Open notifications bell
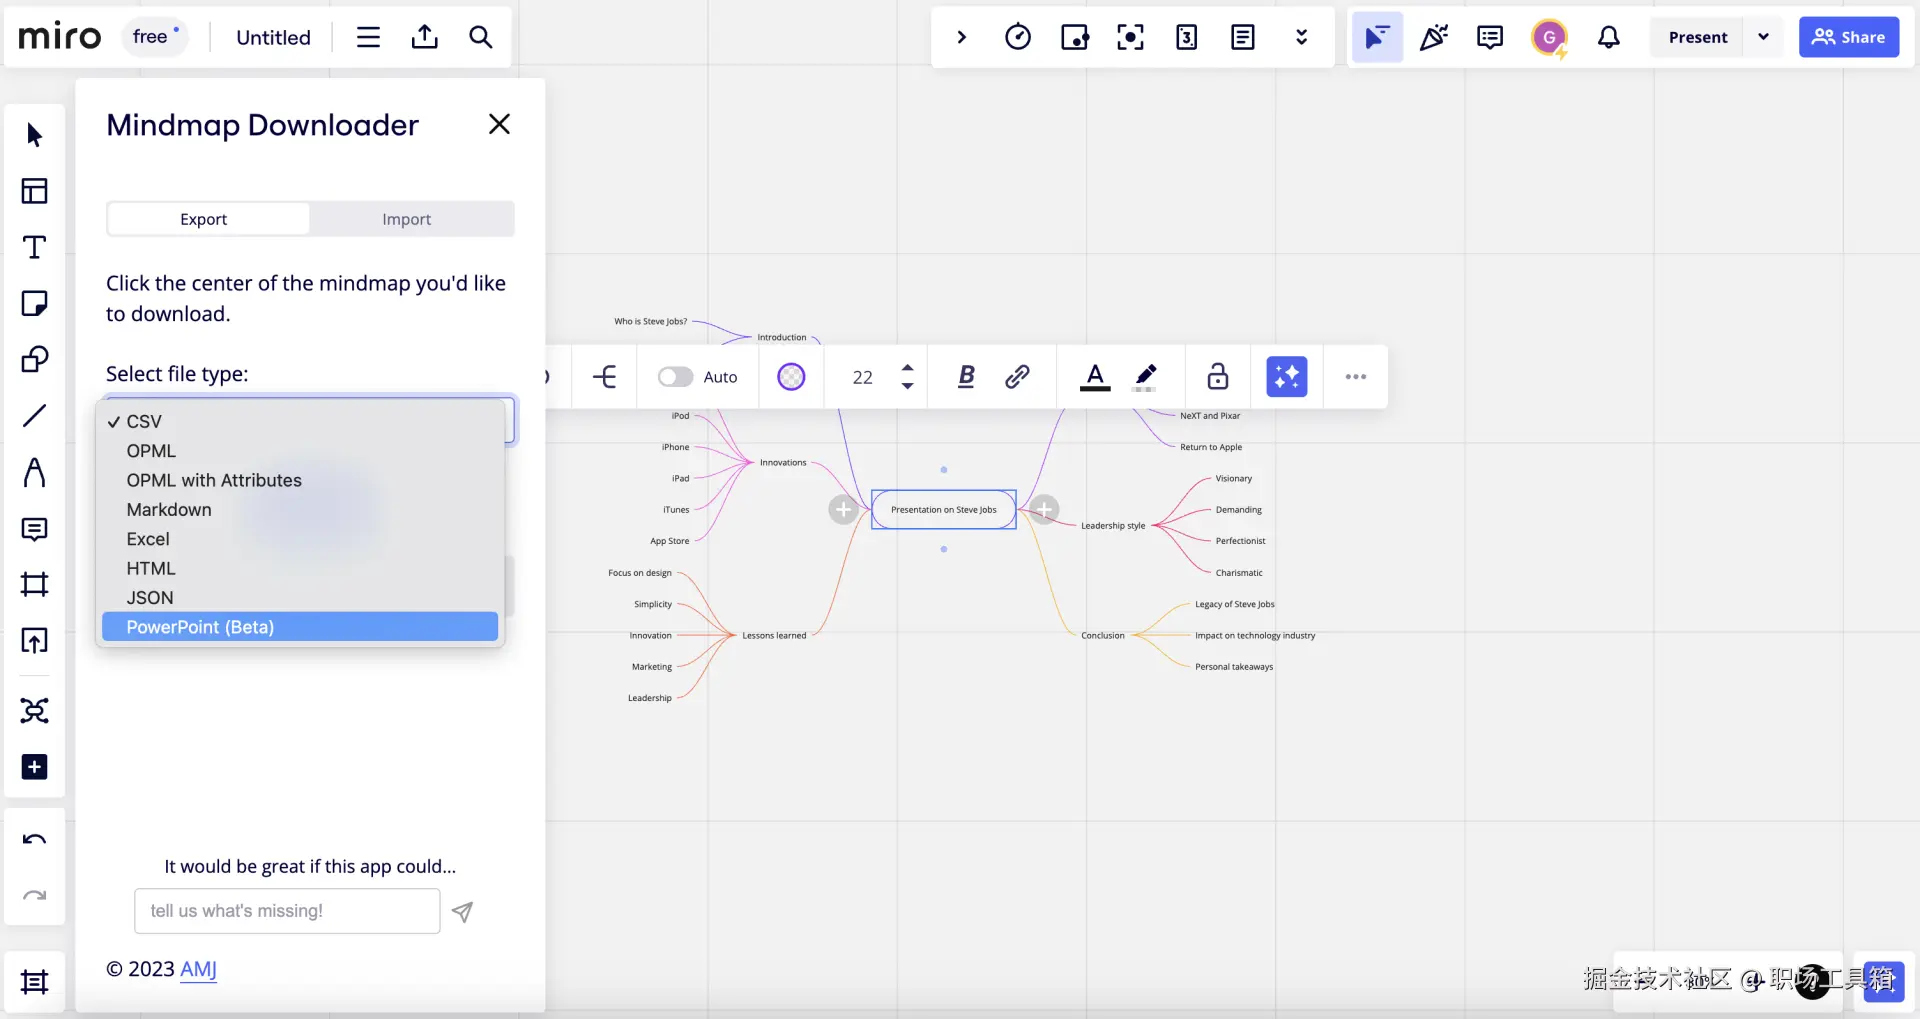 [1608, 37]
